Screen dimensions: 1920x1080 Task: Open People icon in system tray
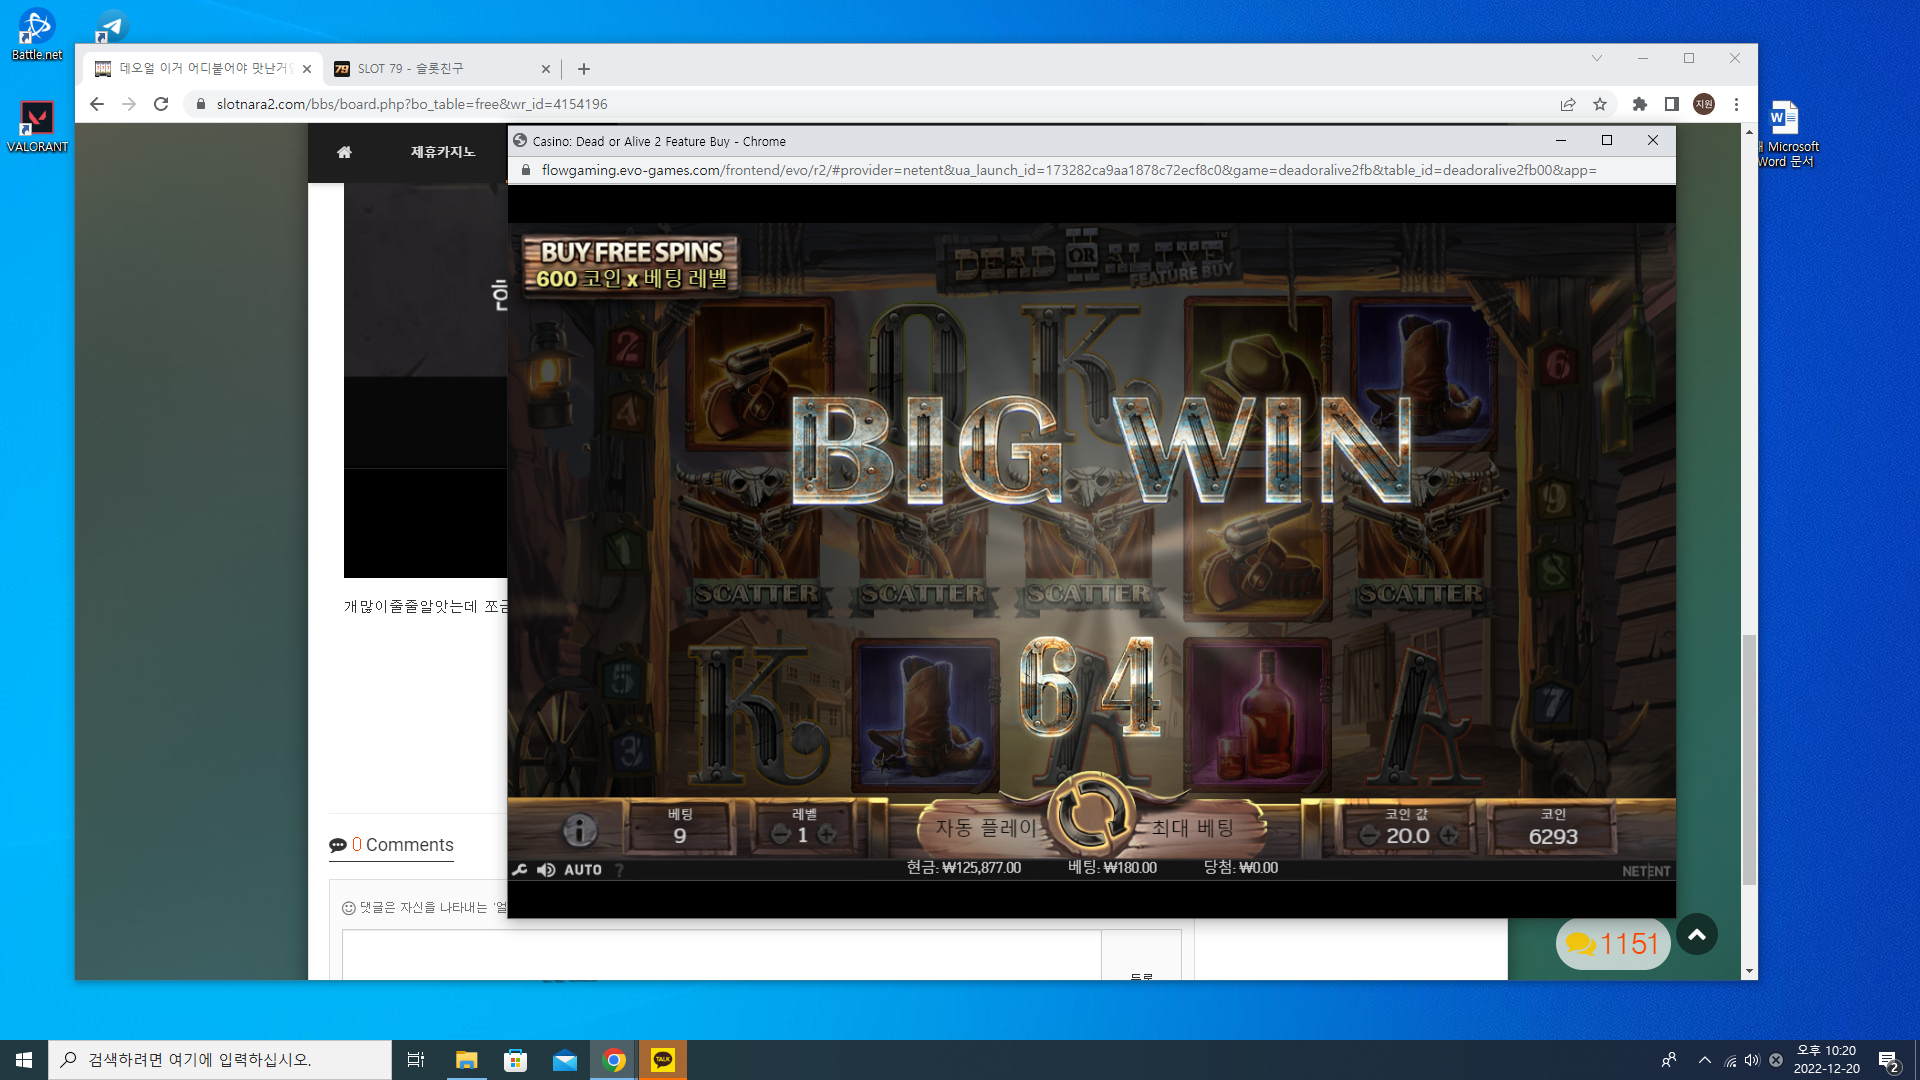1669,1060
